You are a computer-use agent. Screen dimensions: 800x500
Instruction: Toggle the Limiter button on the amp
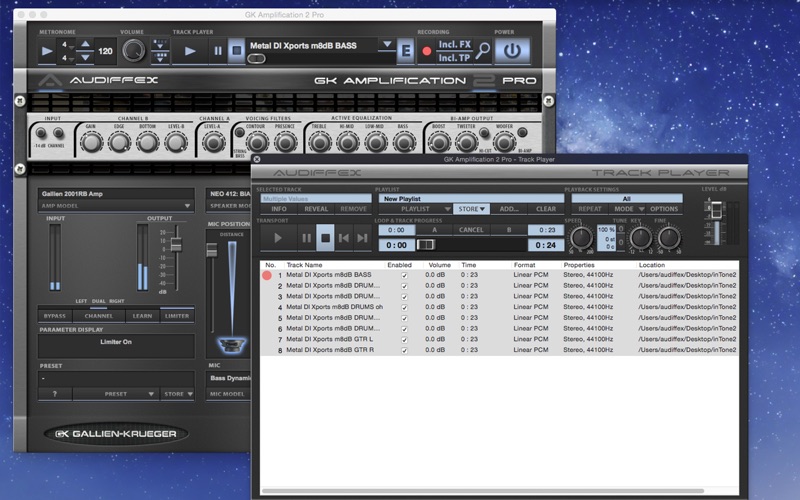click(178, 315)
